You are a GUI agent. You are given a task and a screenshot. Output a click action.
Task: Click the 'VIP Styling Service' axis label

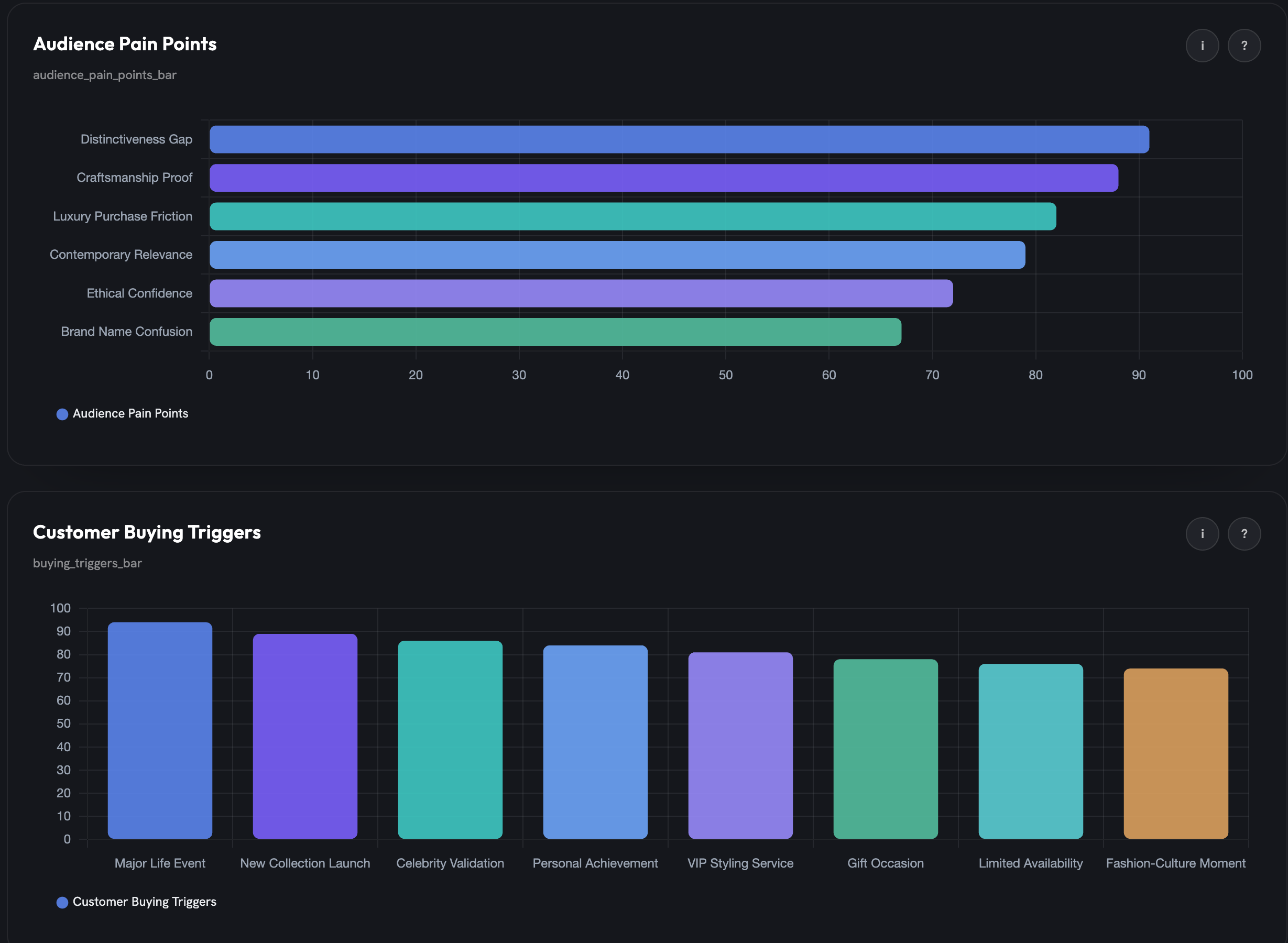pos(741,863)
